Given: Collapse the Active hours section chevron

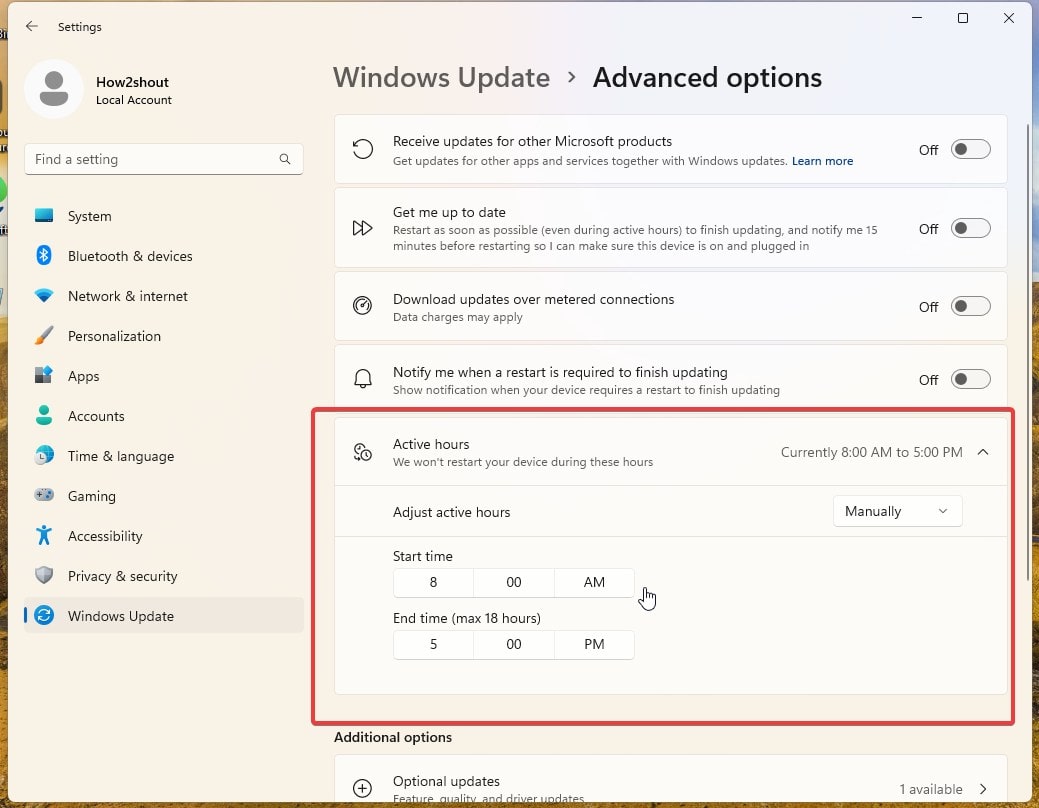Looking at the screenshot, I should coord(983,452).
